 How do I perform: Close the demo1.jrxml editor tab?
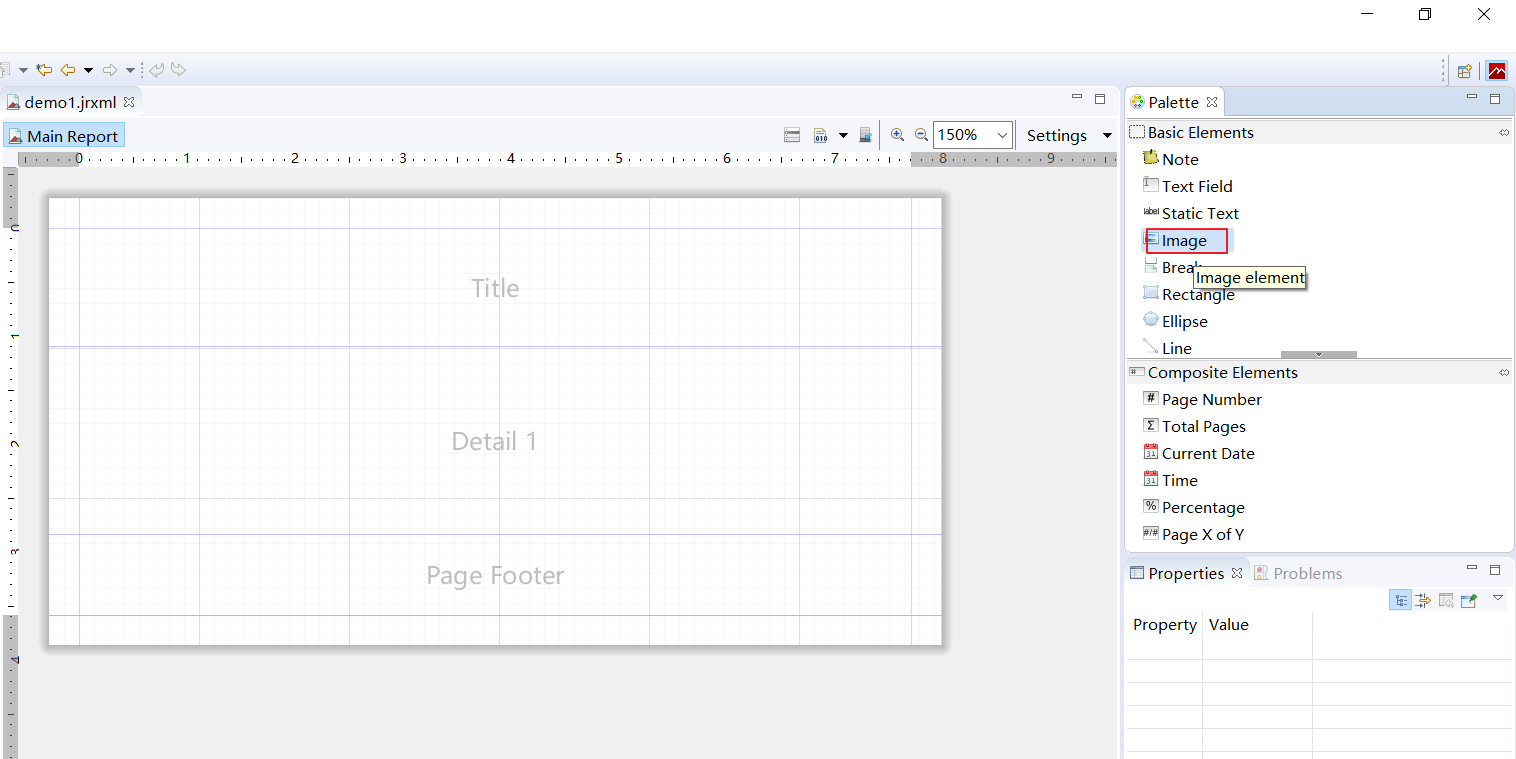[129, 102]
